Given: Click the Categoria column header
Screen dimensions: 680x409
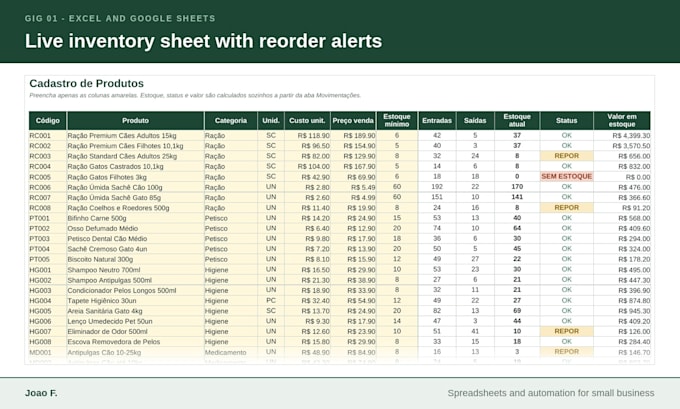Looking at the screenshot, I should [x=231, y=121].
